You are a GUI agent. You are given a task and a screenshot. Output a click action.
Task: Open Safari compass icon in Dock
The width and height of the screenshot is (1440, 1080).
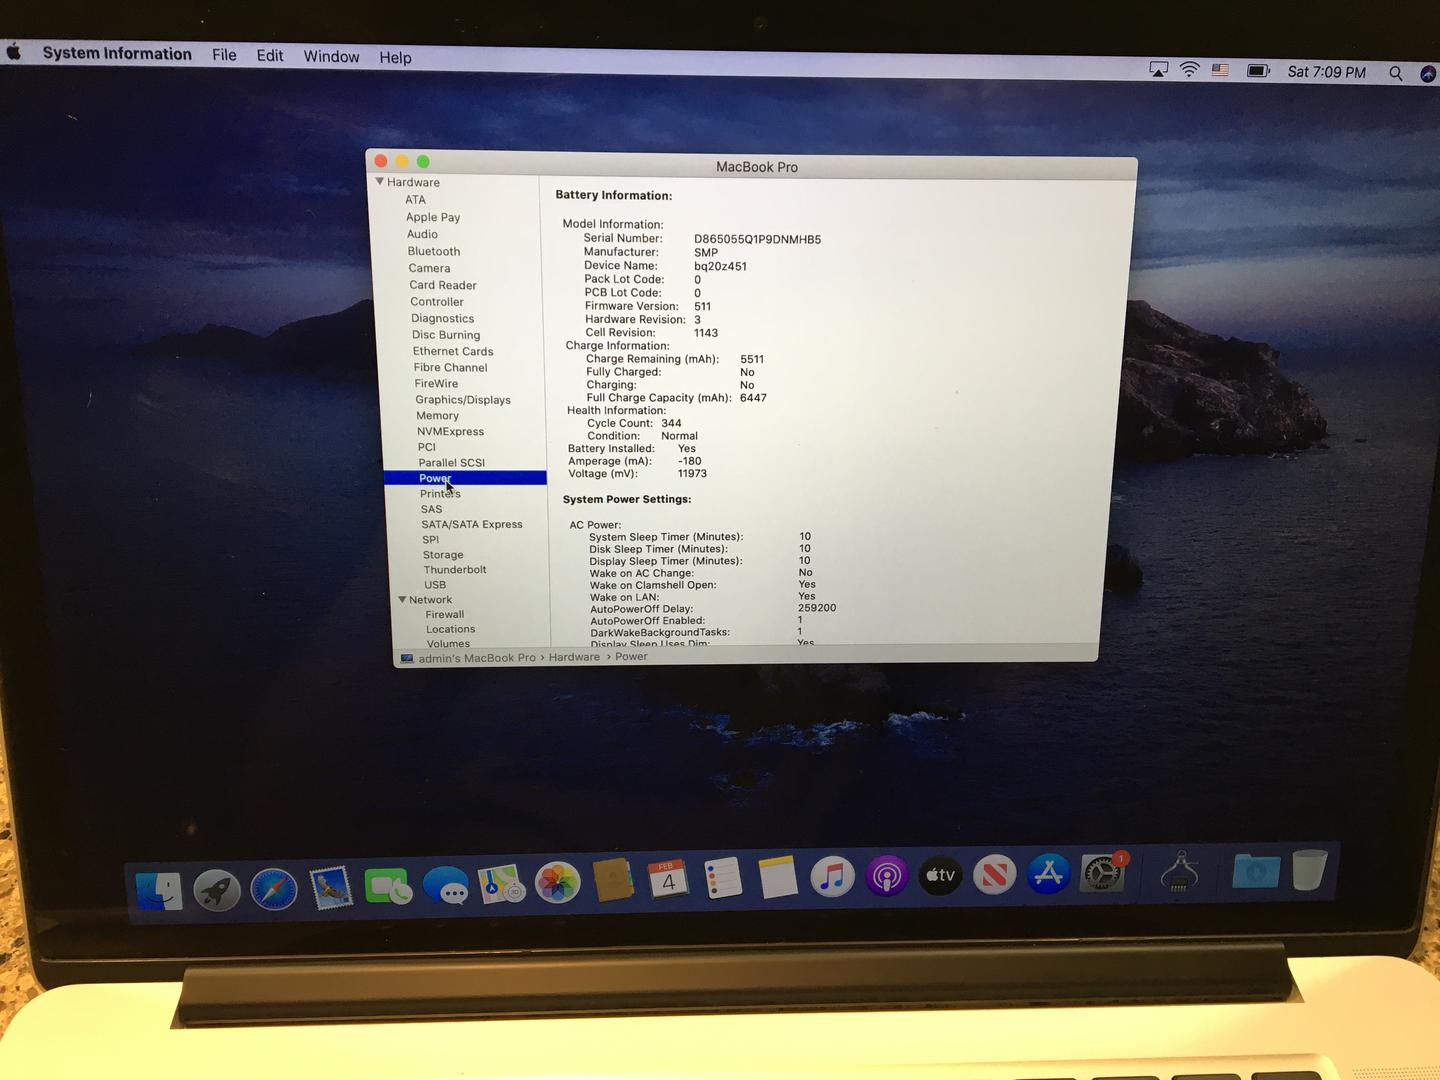(x=274, y=889)
